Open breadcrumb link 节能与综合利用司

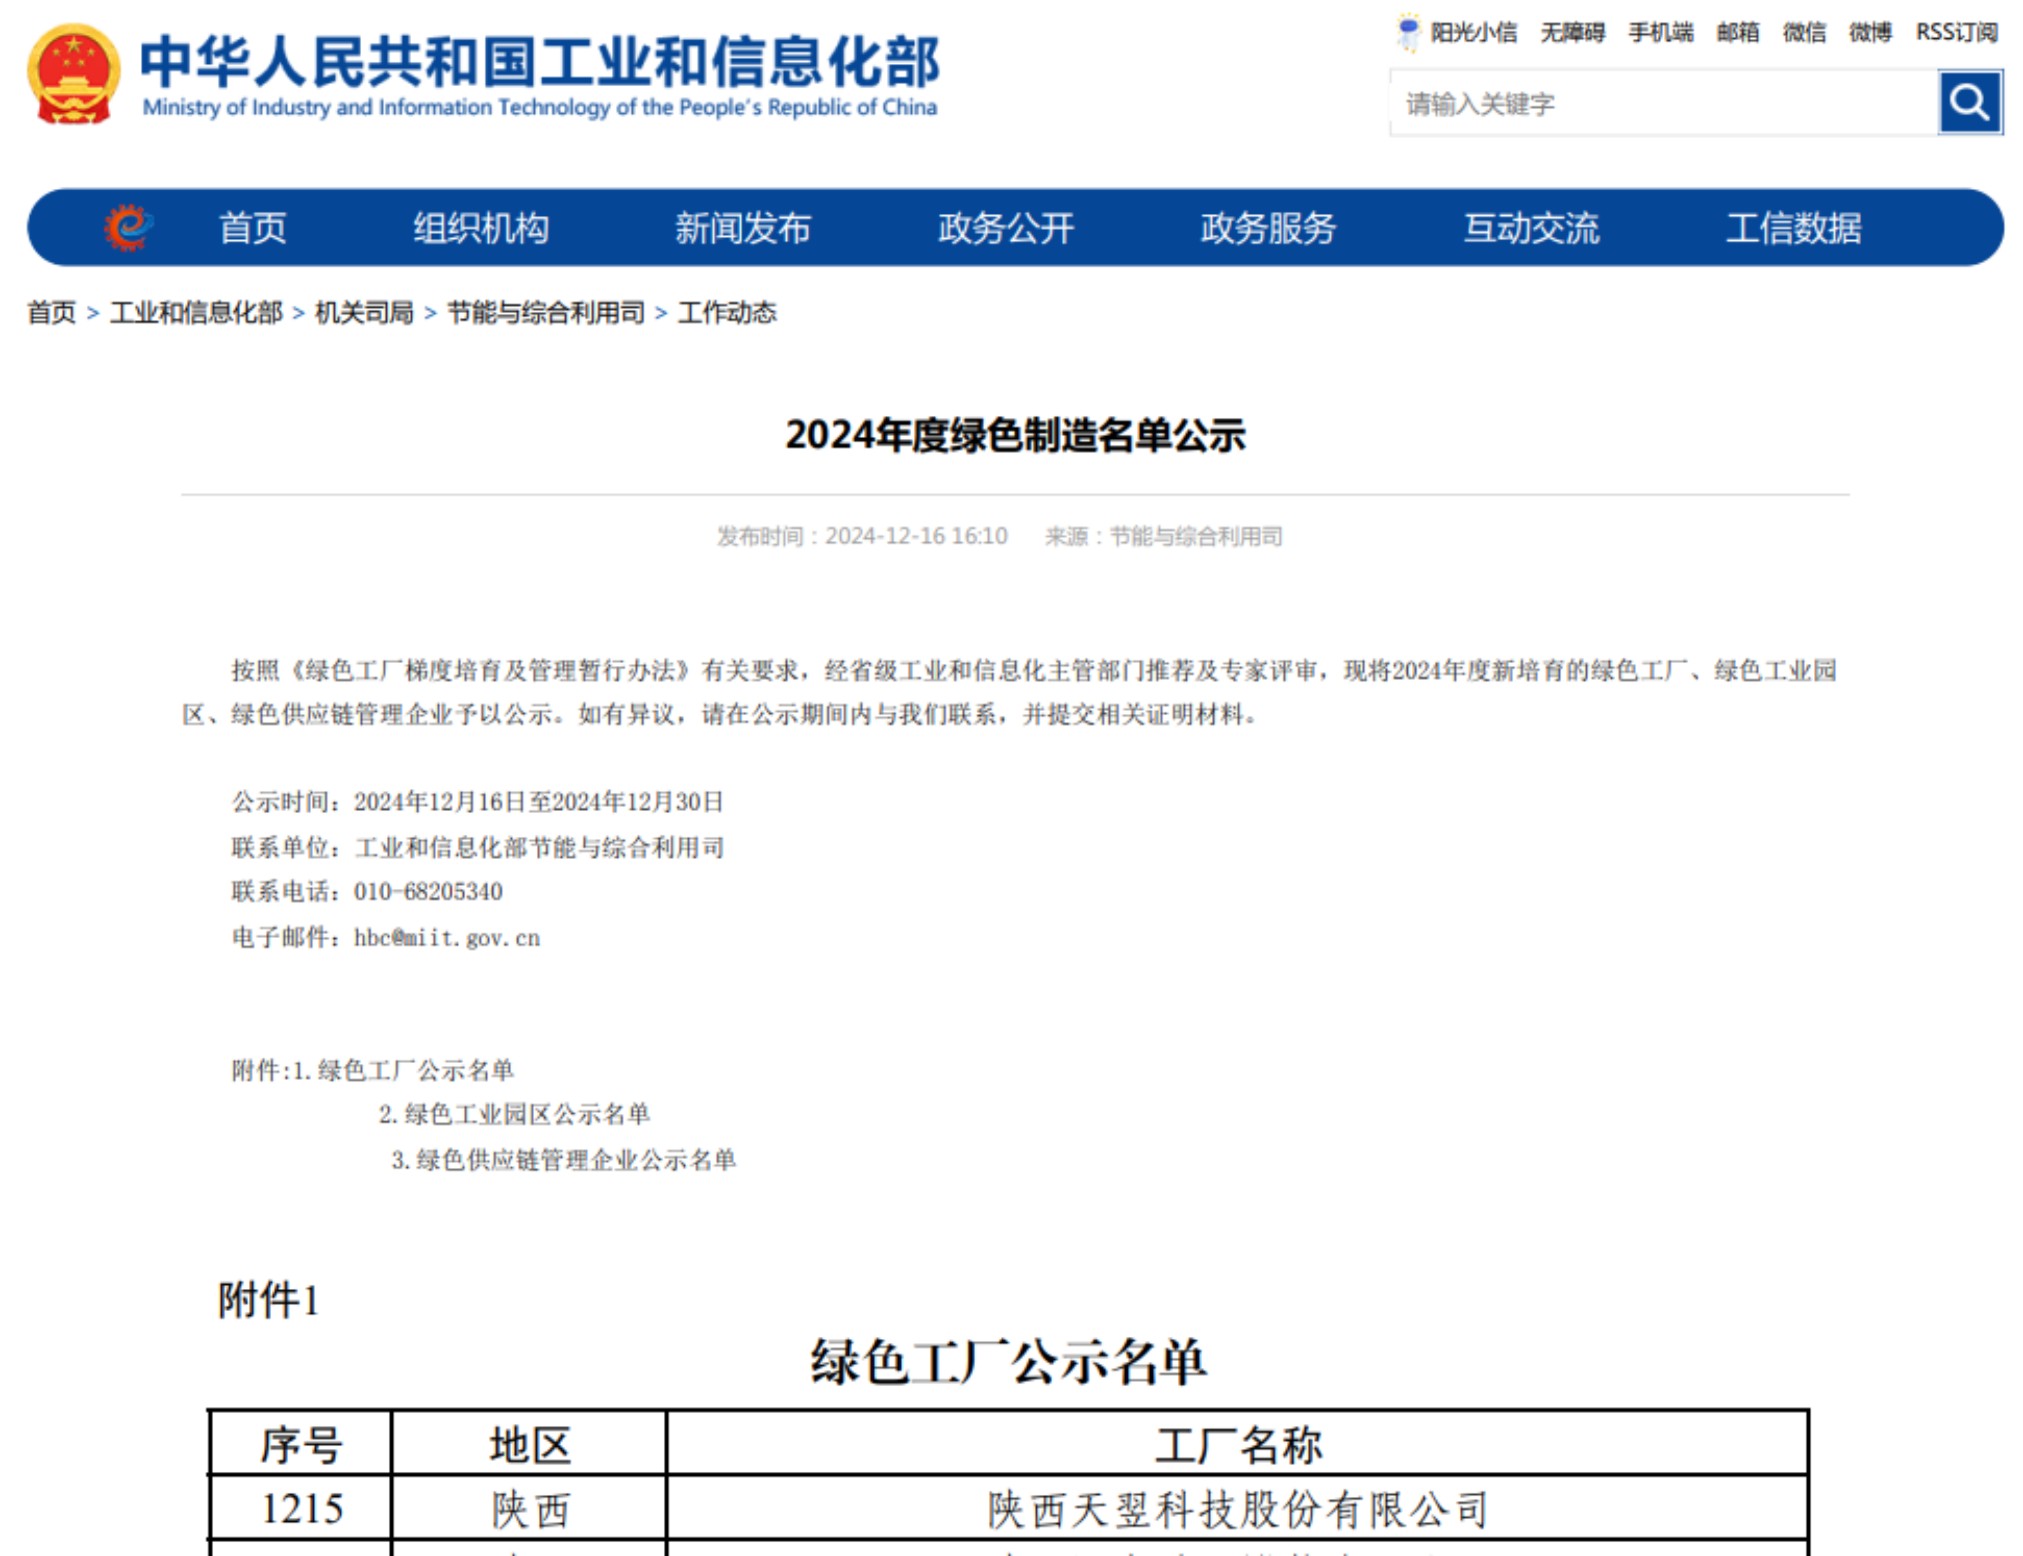545,313
